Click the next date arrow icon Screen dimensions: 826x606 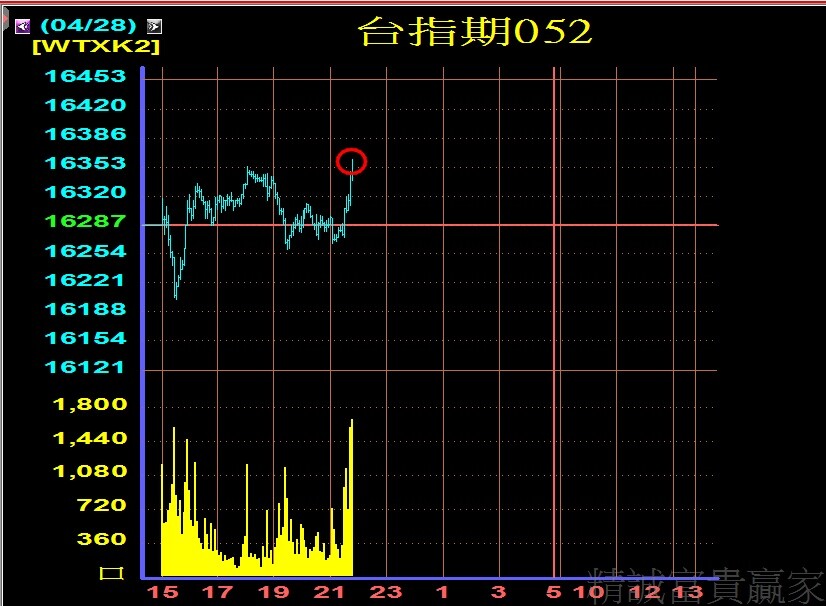click(x=154, y=26)
